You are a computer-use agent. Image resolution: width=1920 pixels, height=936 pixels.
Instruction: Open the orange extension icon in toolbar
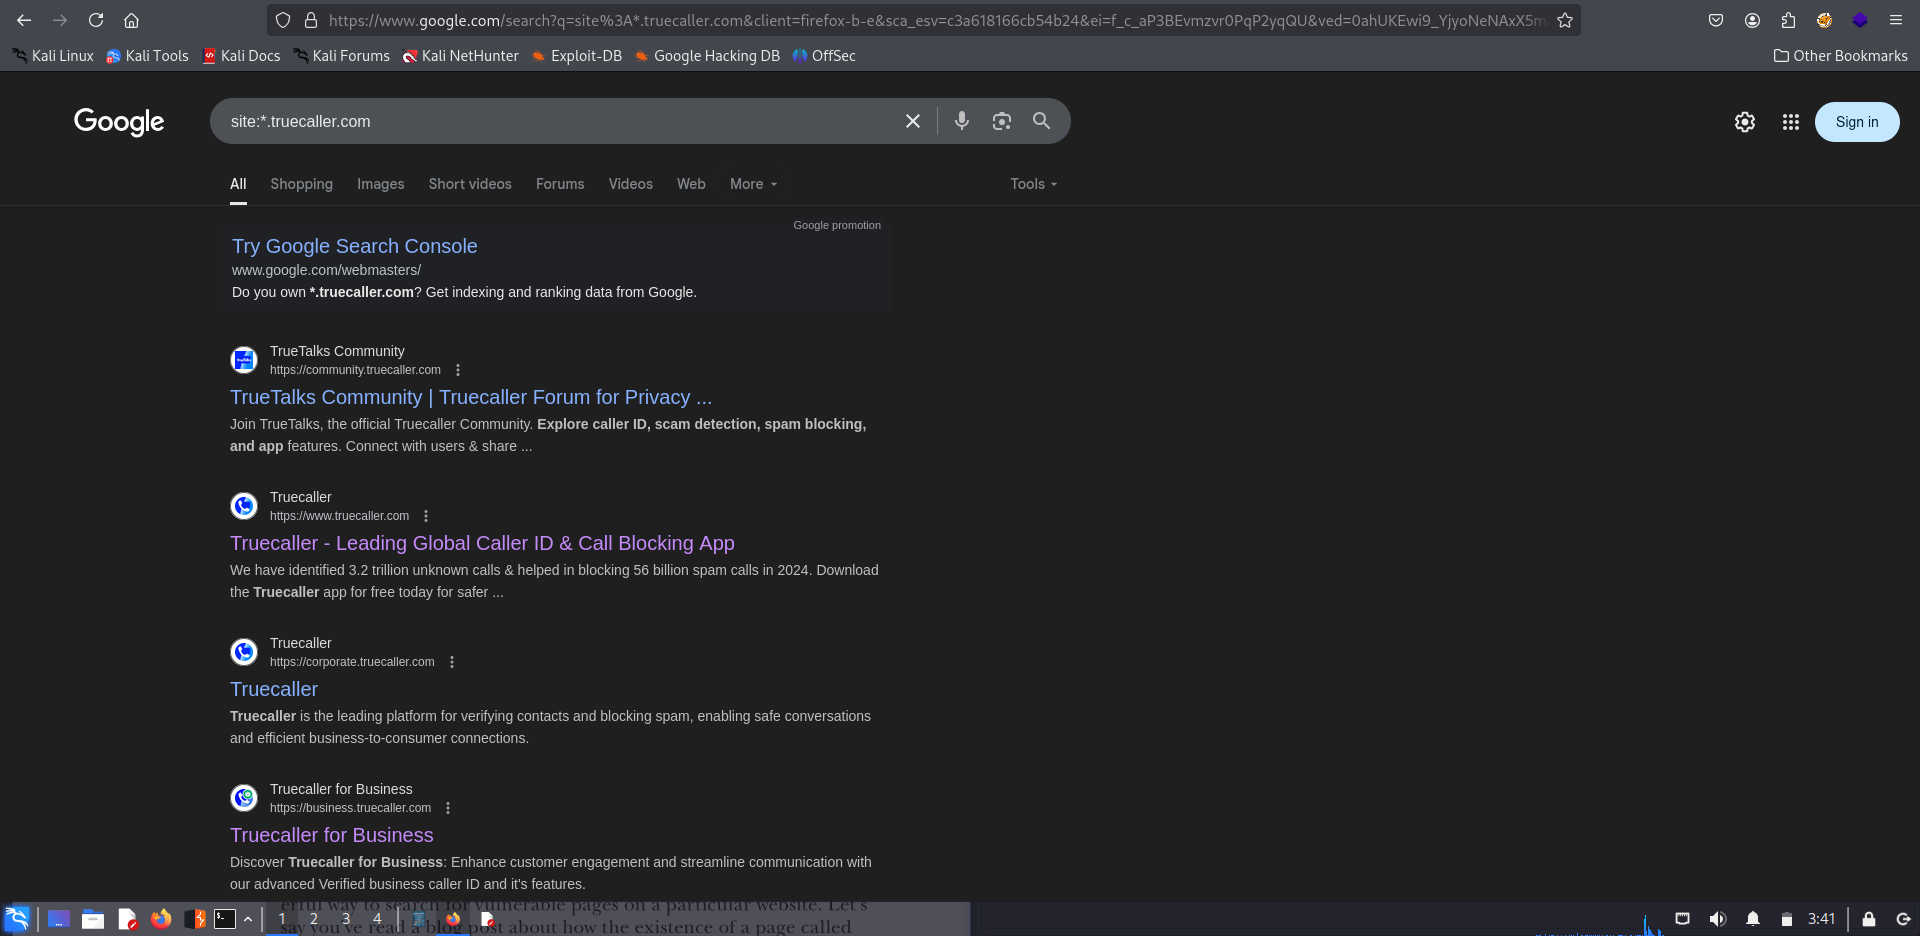tap(1824, 20)
